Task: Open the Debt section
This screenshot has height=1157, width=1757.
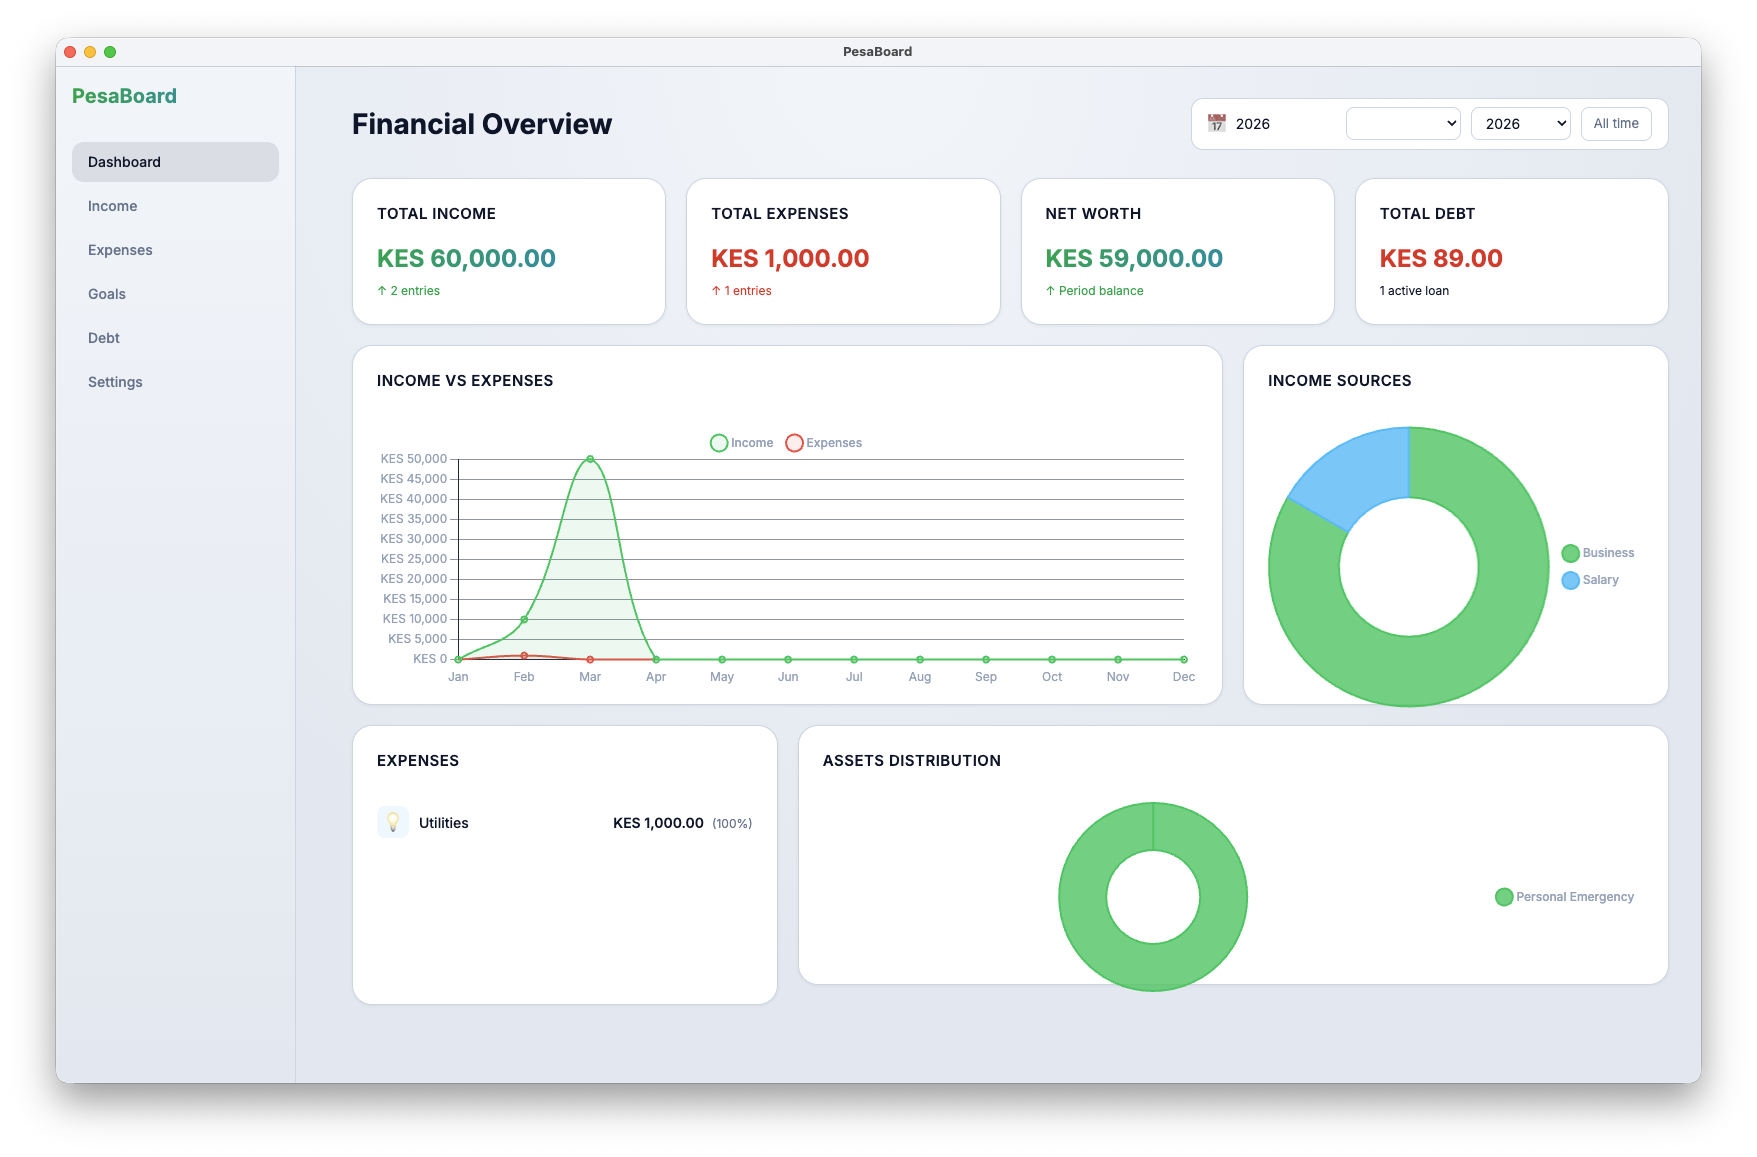Action: (x=103, y=338)
